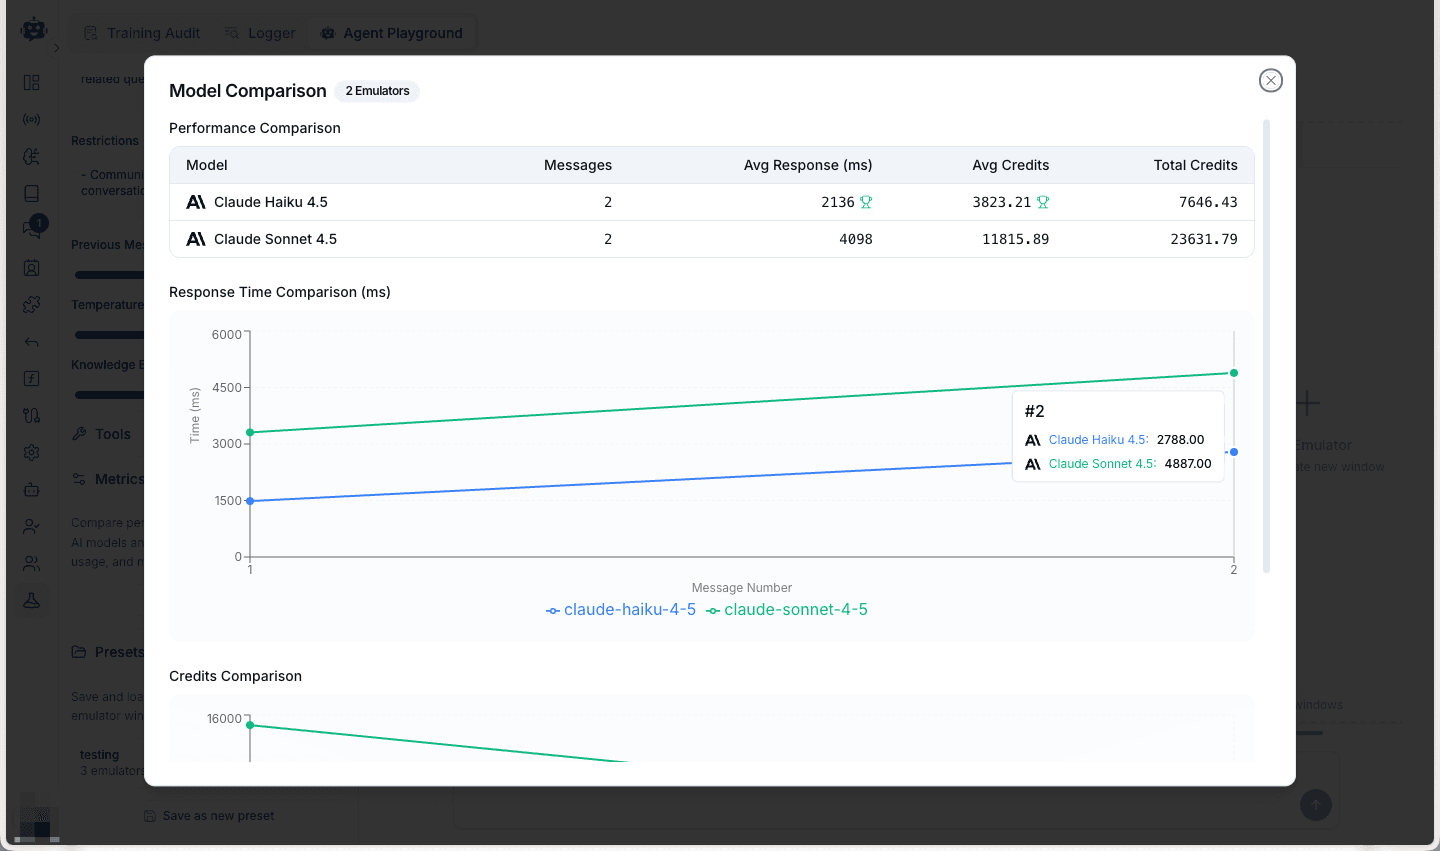Image resolution: width=1440 pixels, height=851 pixels.
Task: Select the lab flask icon in the sidebar
Action: point(31,601)
